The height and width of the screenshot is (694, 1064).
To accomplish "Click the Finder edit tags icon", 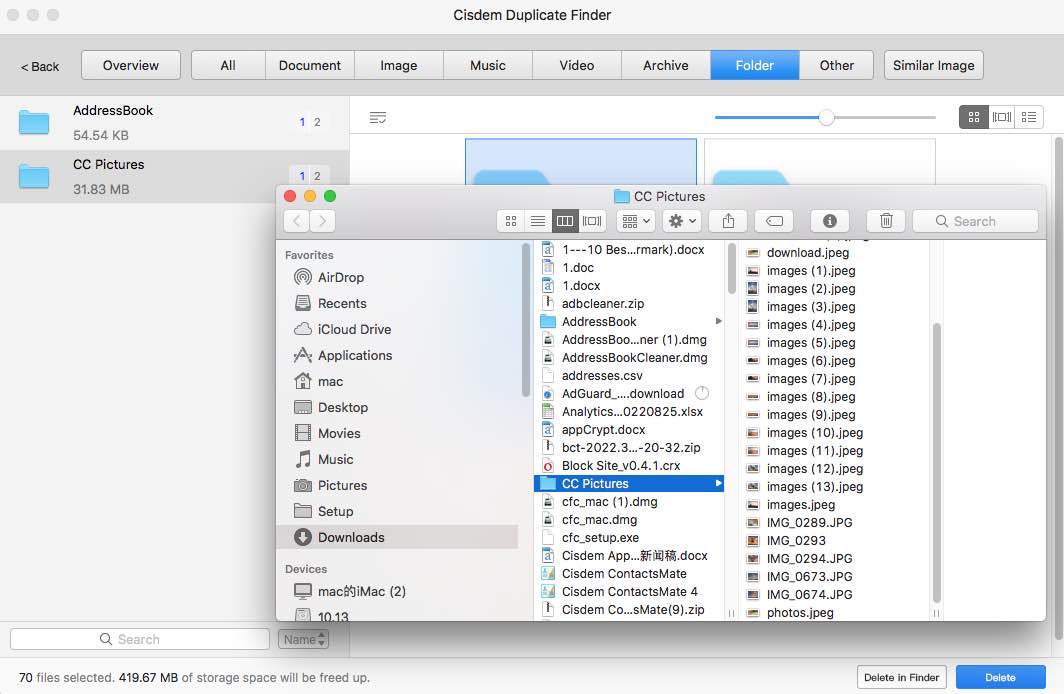I will pyautogui.click(x=774, y=221).
